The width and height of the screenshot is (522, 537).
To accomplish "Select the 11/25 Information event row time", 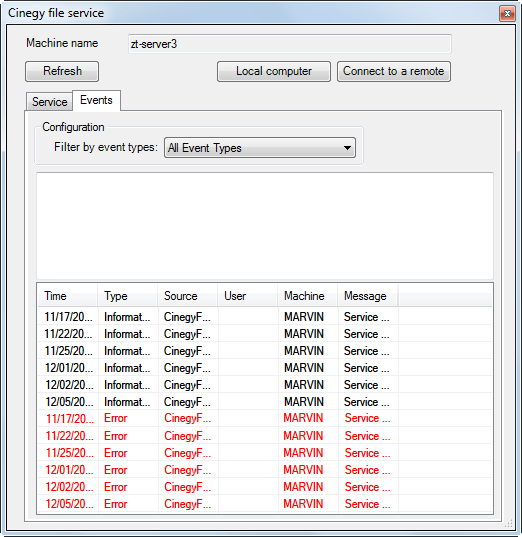I will pos(69,351).
